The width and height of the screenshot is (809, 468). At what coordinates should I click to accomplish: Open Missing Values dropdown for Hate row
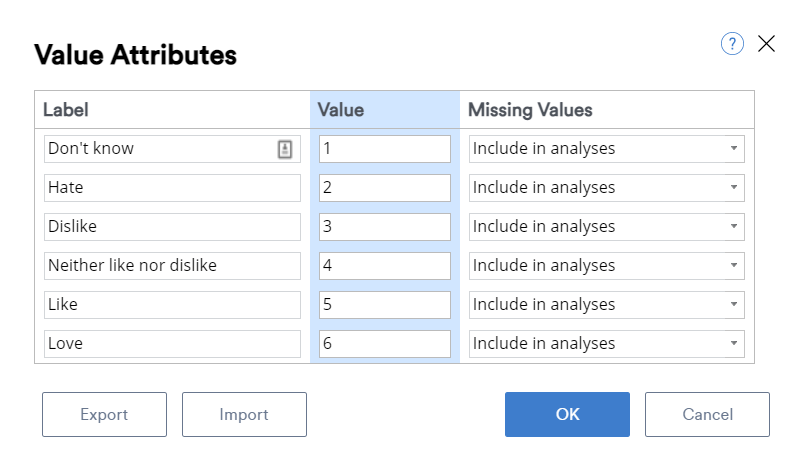606,188
